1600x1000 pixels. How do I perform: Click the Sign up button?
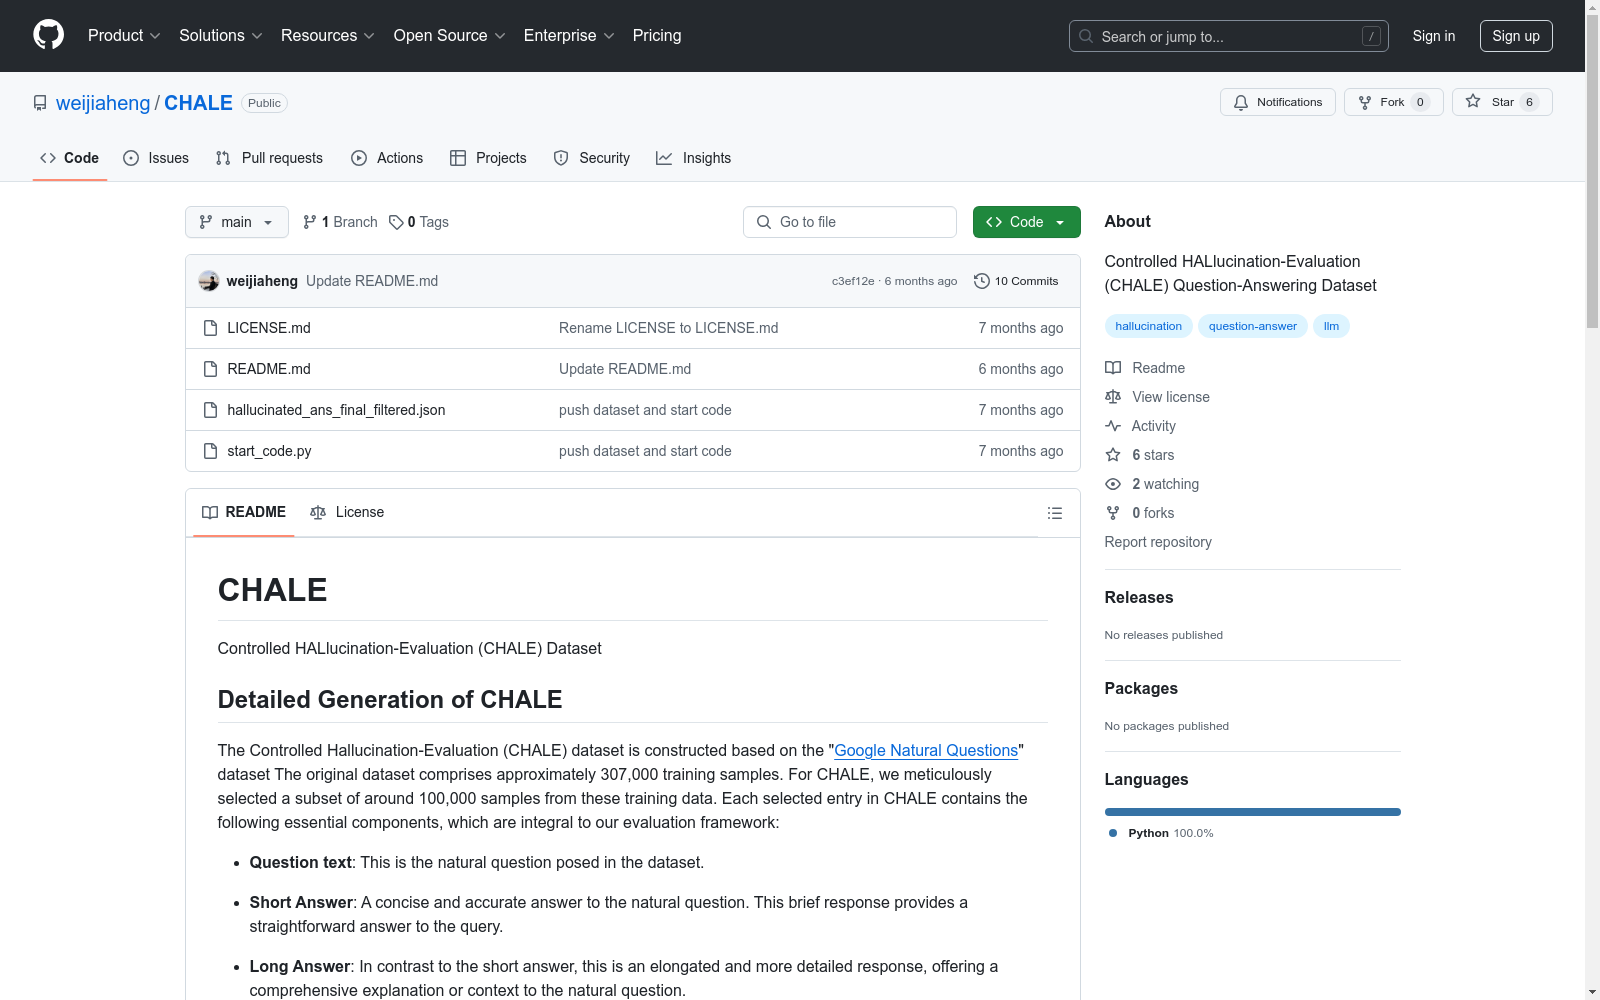pos(1516,36)
